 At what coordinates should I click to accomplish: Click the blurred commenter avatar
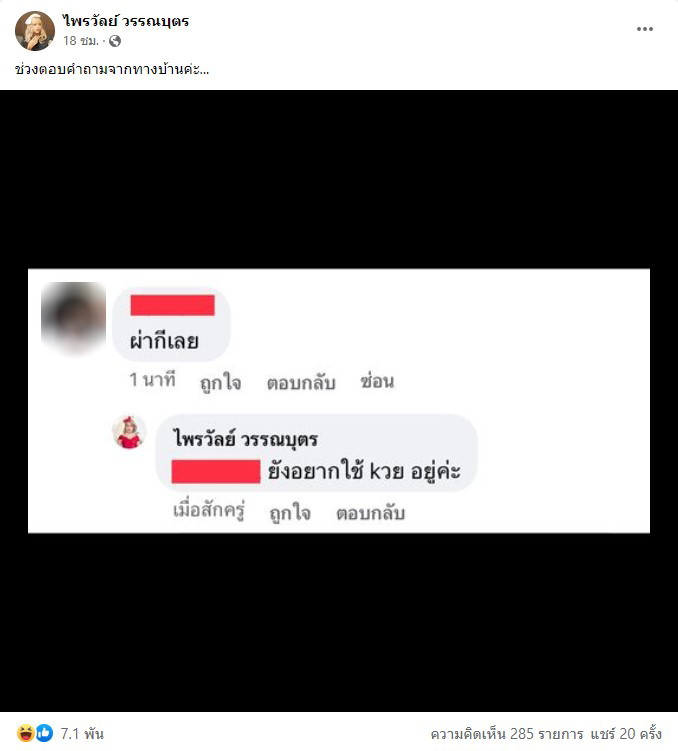tap(73, 318)
